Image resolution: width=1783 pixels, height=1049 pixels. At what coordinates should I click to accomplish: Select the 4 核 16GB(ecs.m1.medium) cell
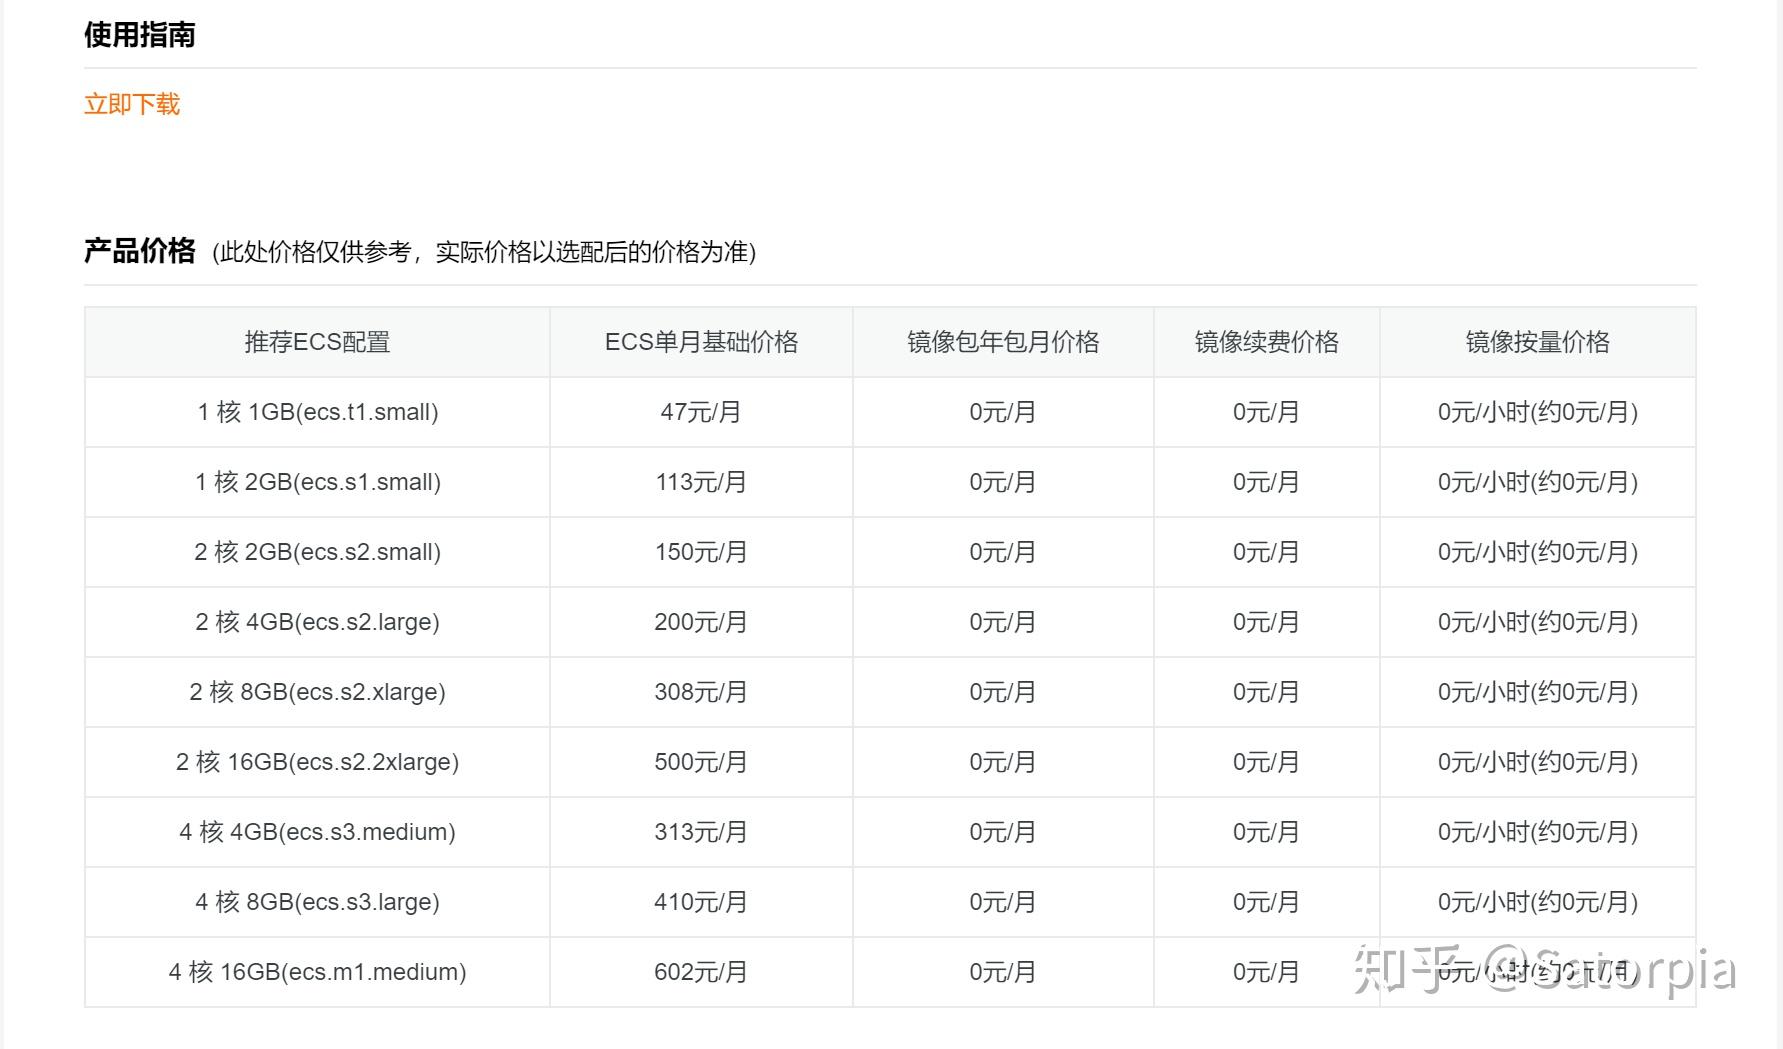(x=317, y=972)
